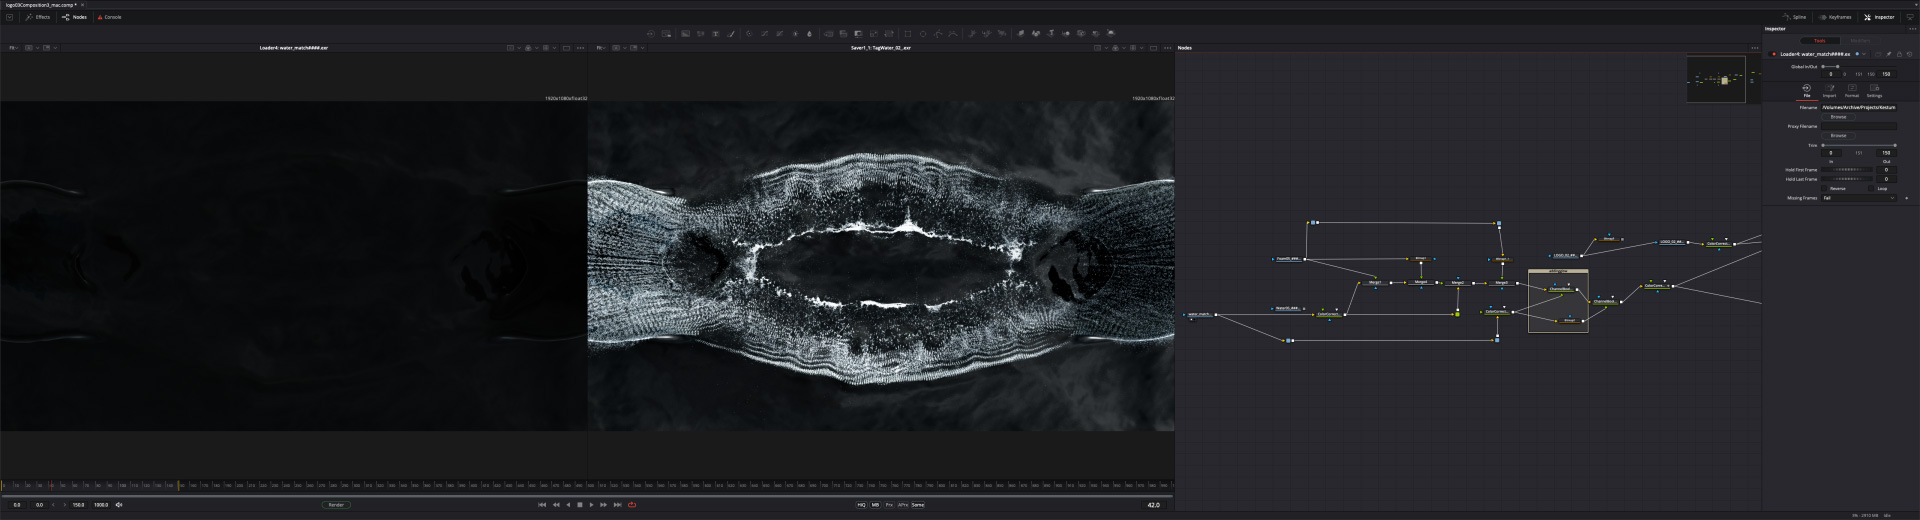Toggle the Some render option
This screenshot has height=520, width=1920.
tap(918, 505)
